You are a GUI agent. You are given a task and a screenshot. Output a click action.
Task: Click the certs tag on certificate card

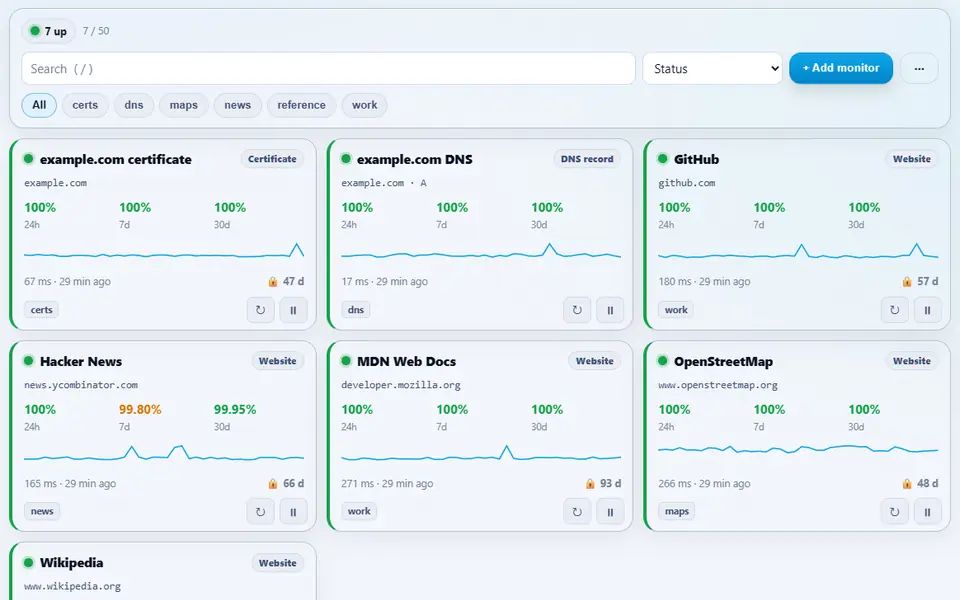click(42, 310)
